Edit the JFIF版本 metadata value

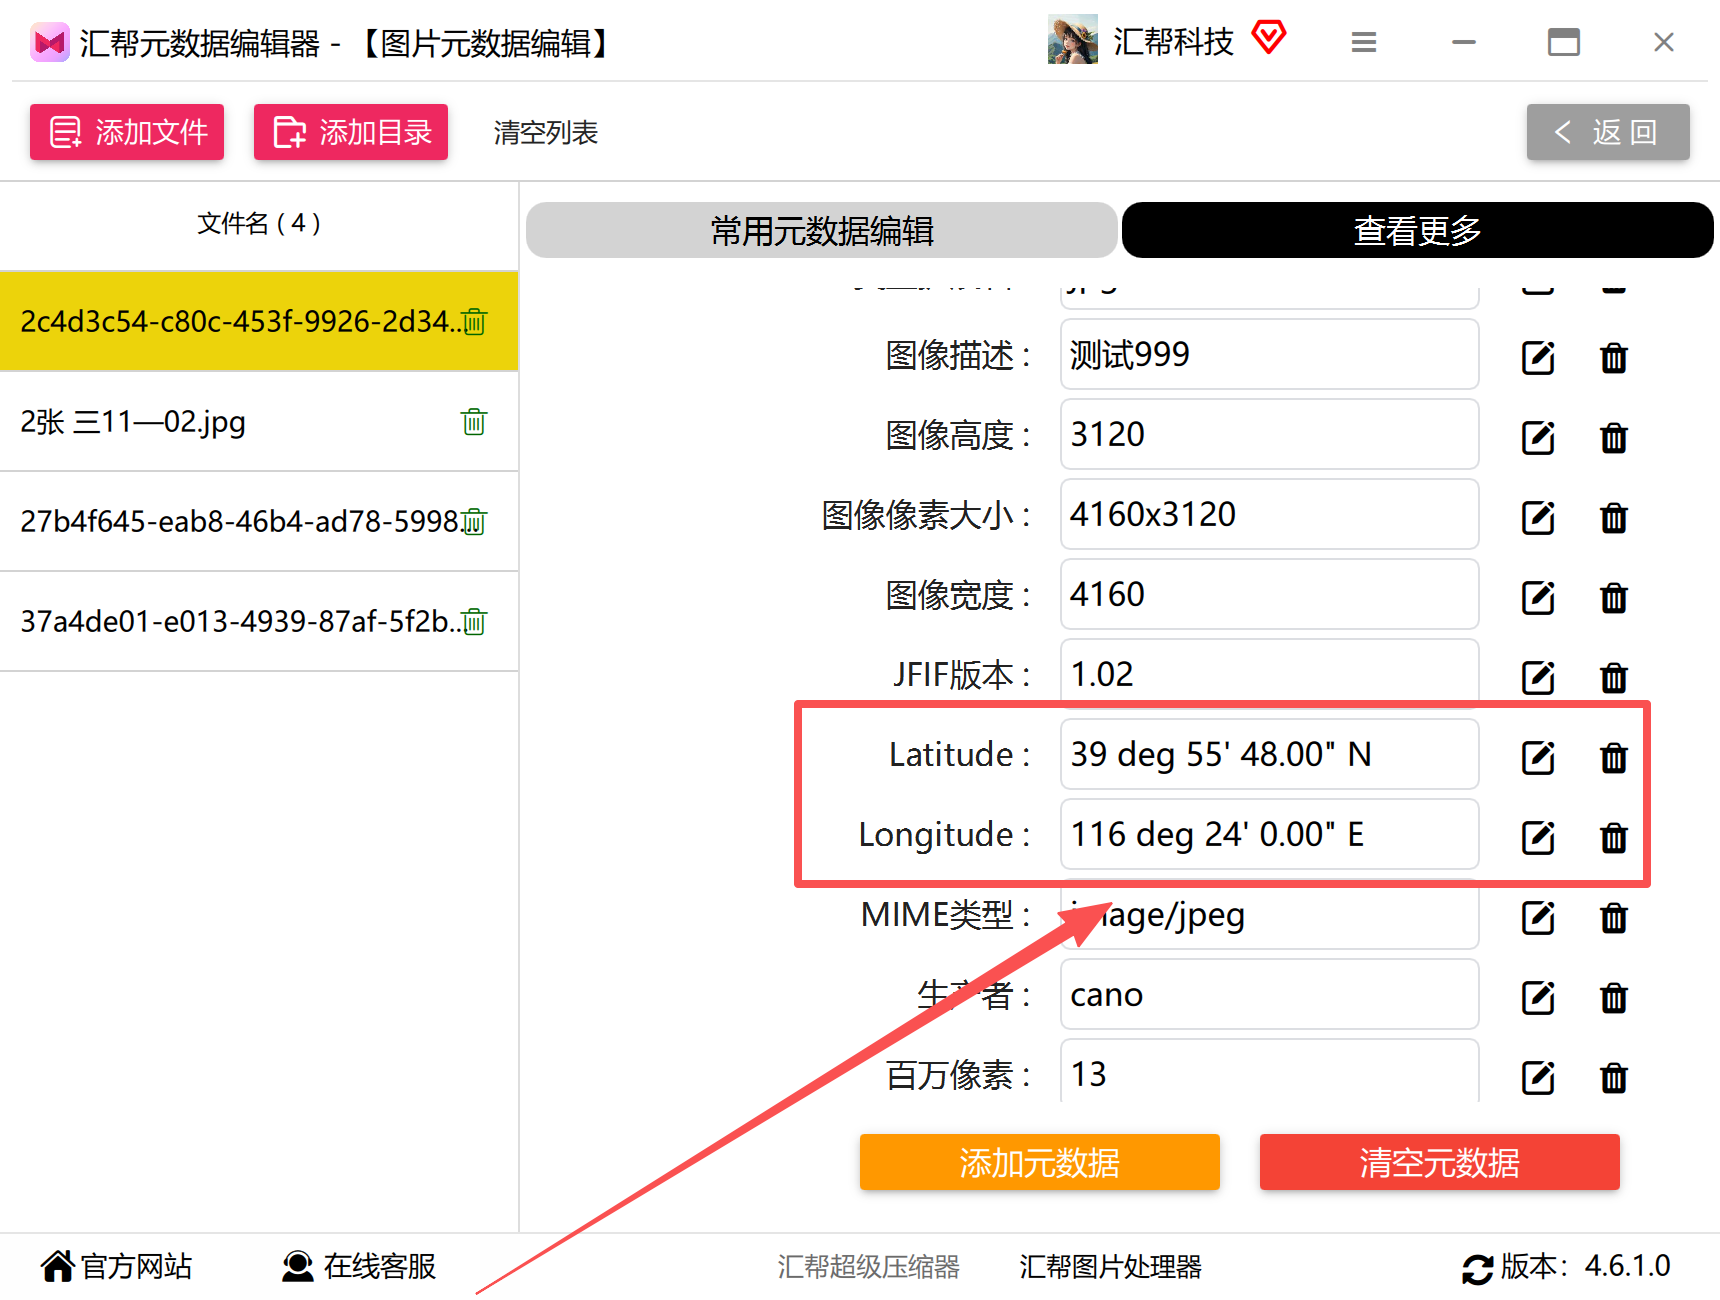pos(1538,677)
